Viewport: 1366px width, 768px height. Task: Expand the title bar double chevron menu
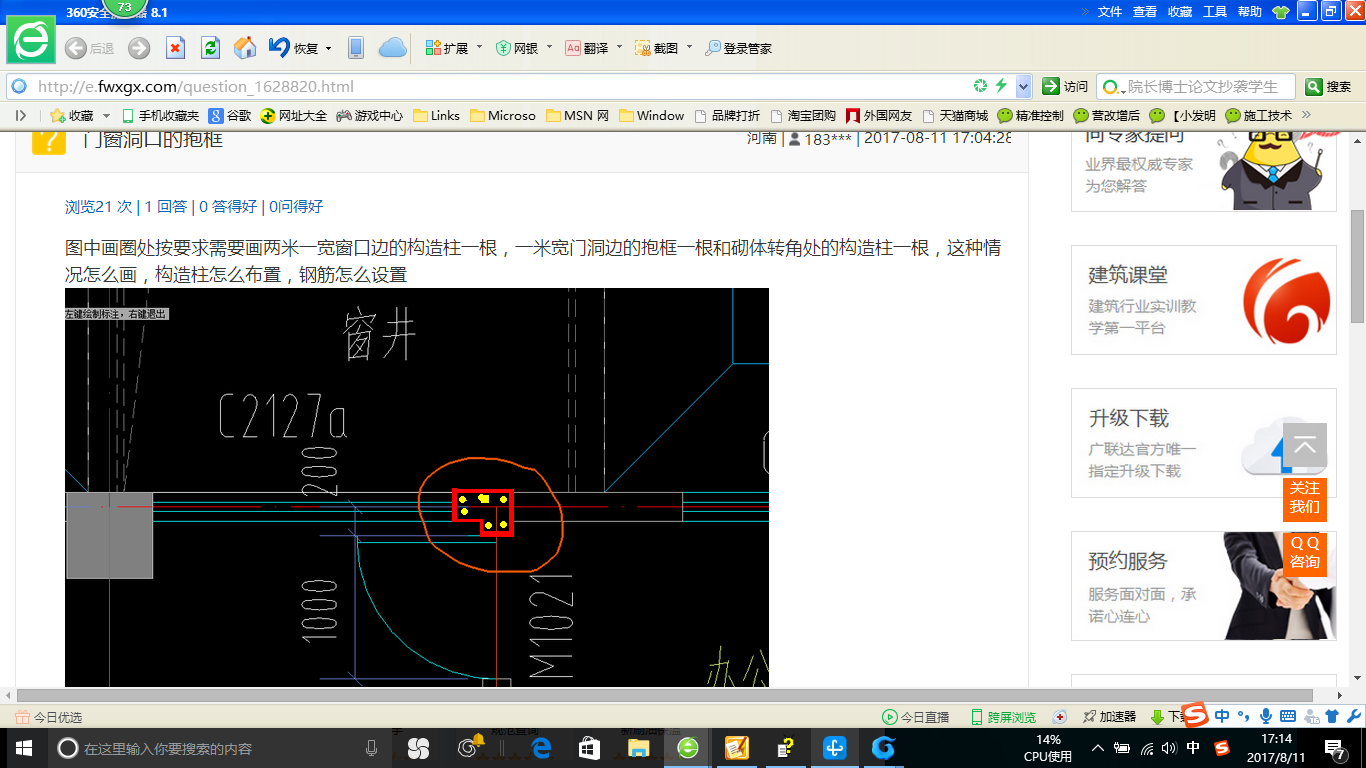[1084, 12]
